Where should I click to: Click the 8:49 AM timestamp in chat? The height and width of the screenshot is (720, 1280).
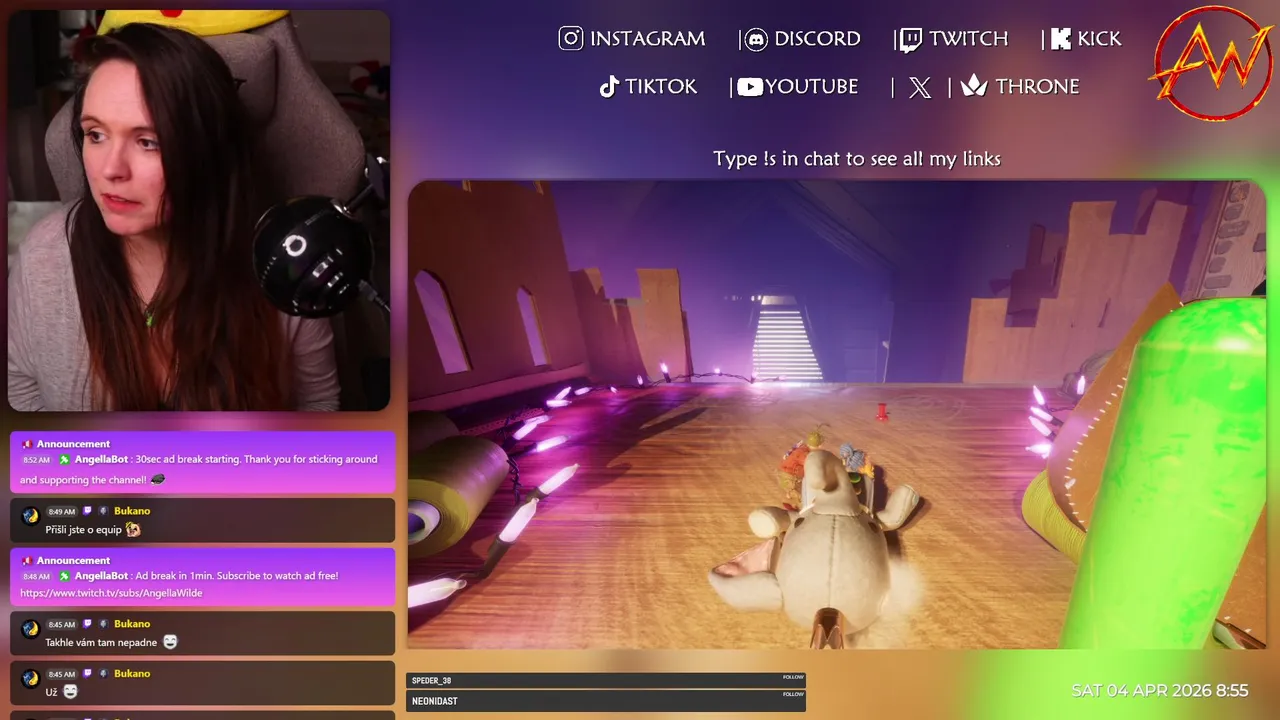click(62, 512)
